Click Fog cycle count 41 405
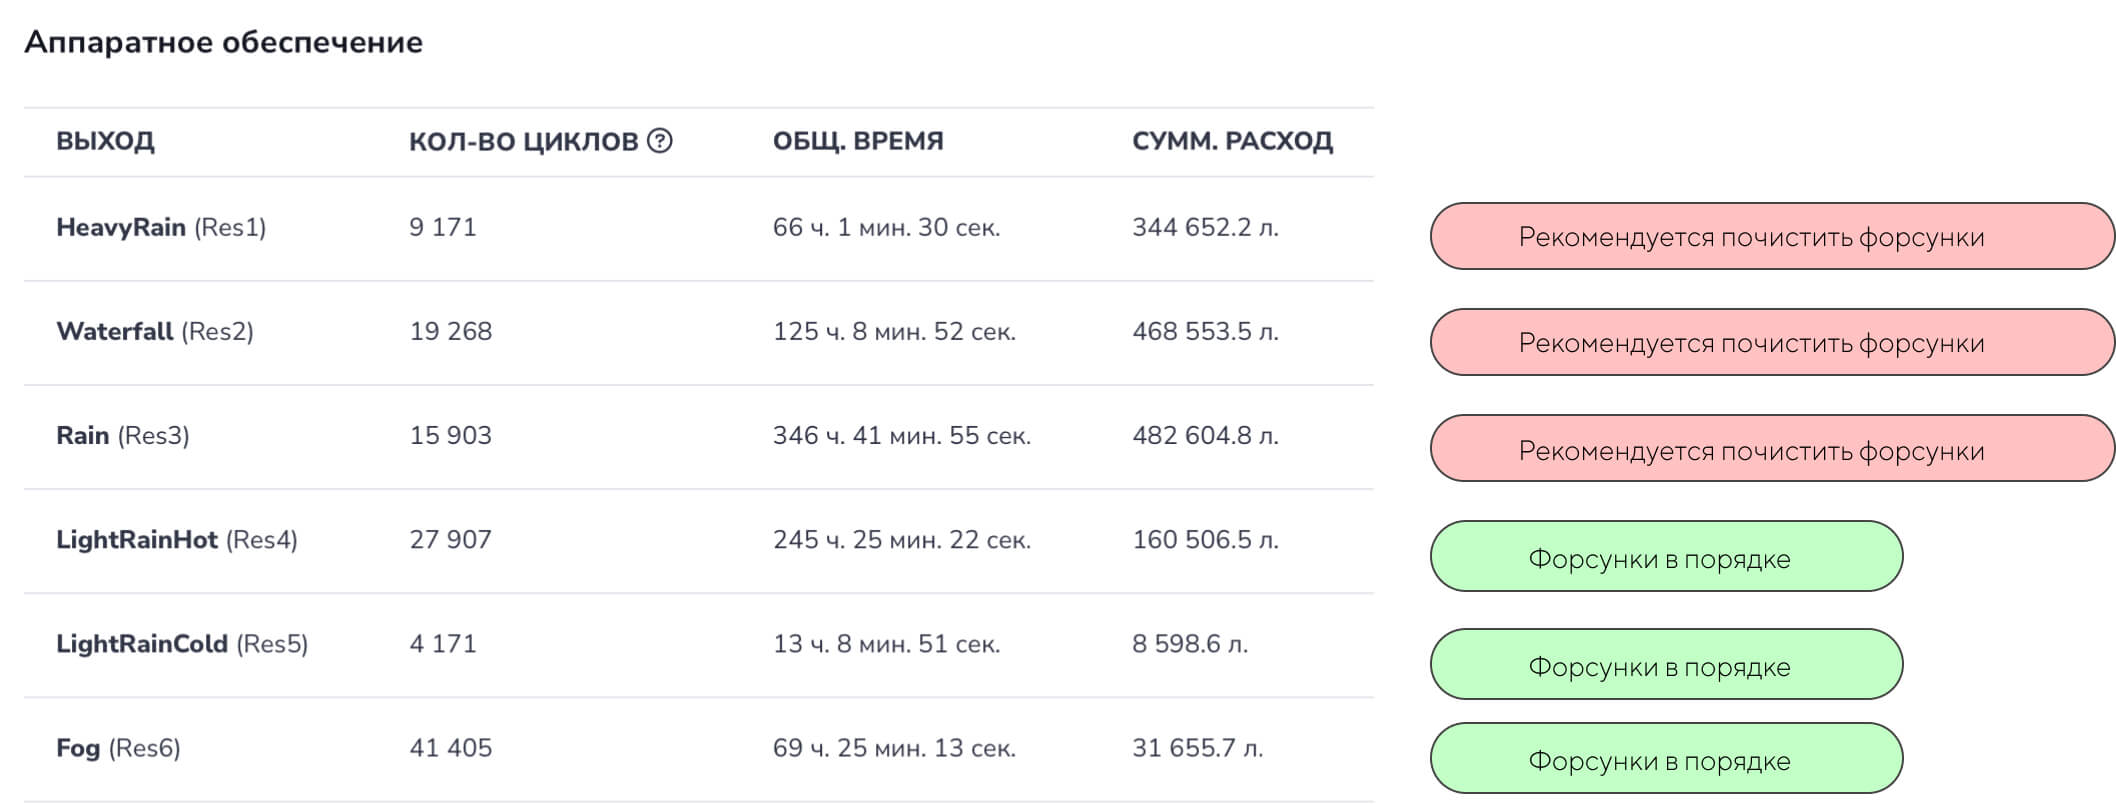Screen dimensions: 2116x804 click(451, 748)
